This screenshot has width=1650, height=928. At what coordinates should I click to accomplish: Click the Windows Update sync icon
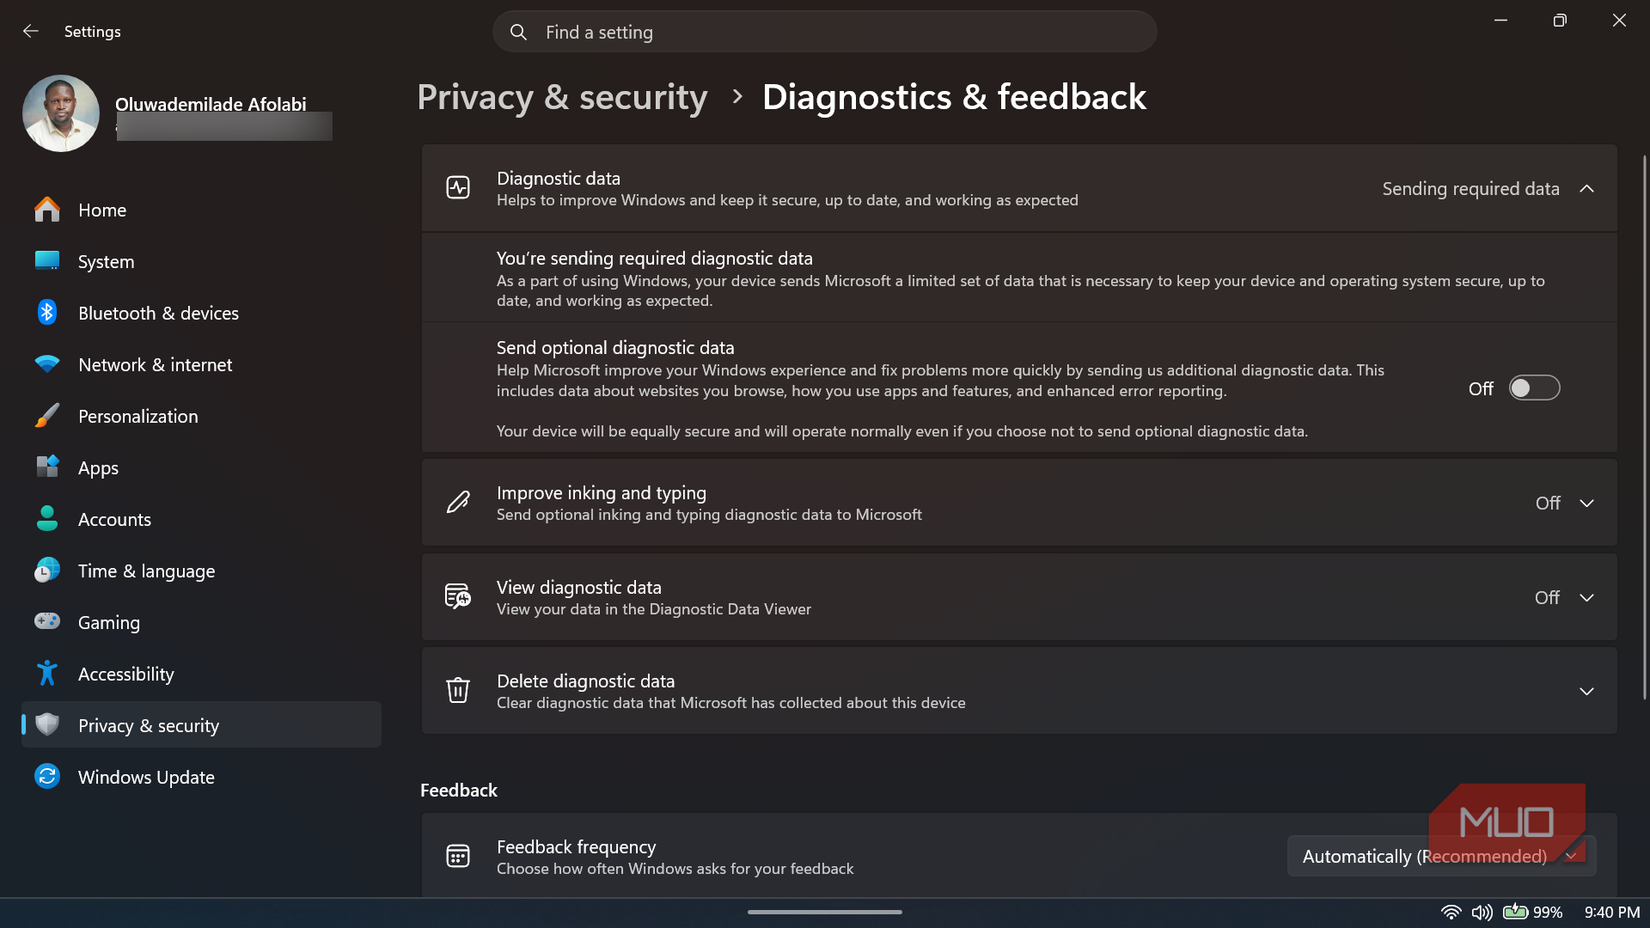click(47, 776)
